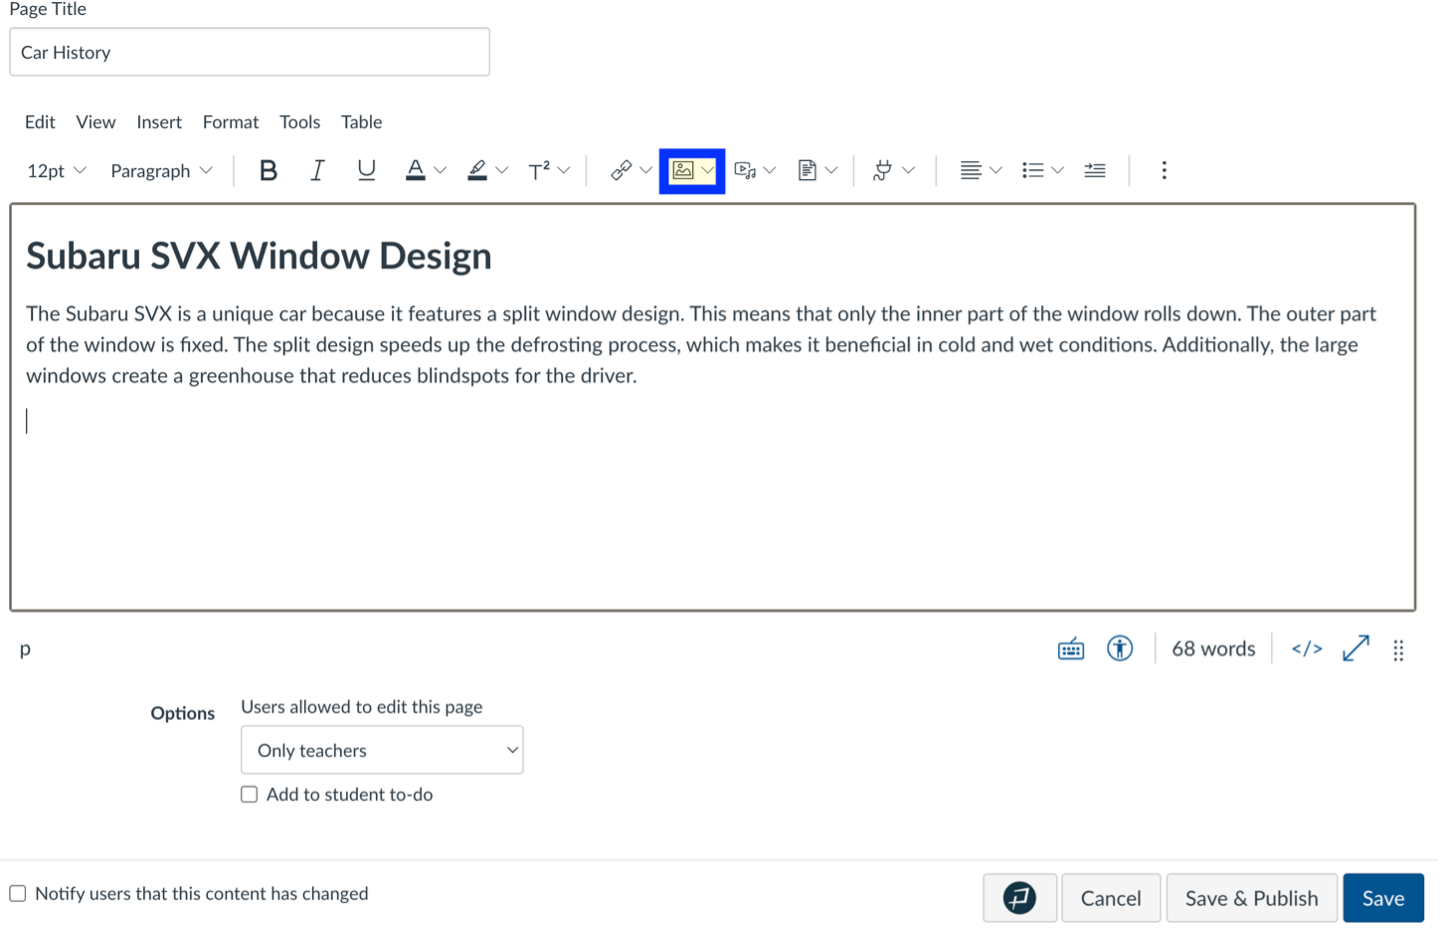Click the insert media icon
1445x928 pixels.
pos(745,171)
